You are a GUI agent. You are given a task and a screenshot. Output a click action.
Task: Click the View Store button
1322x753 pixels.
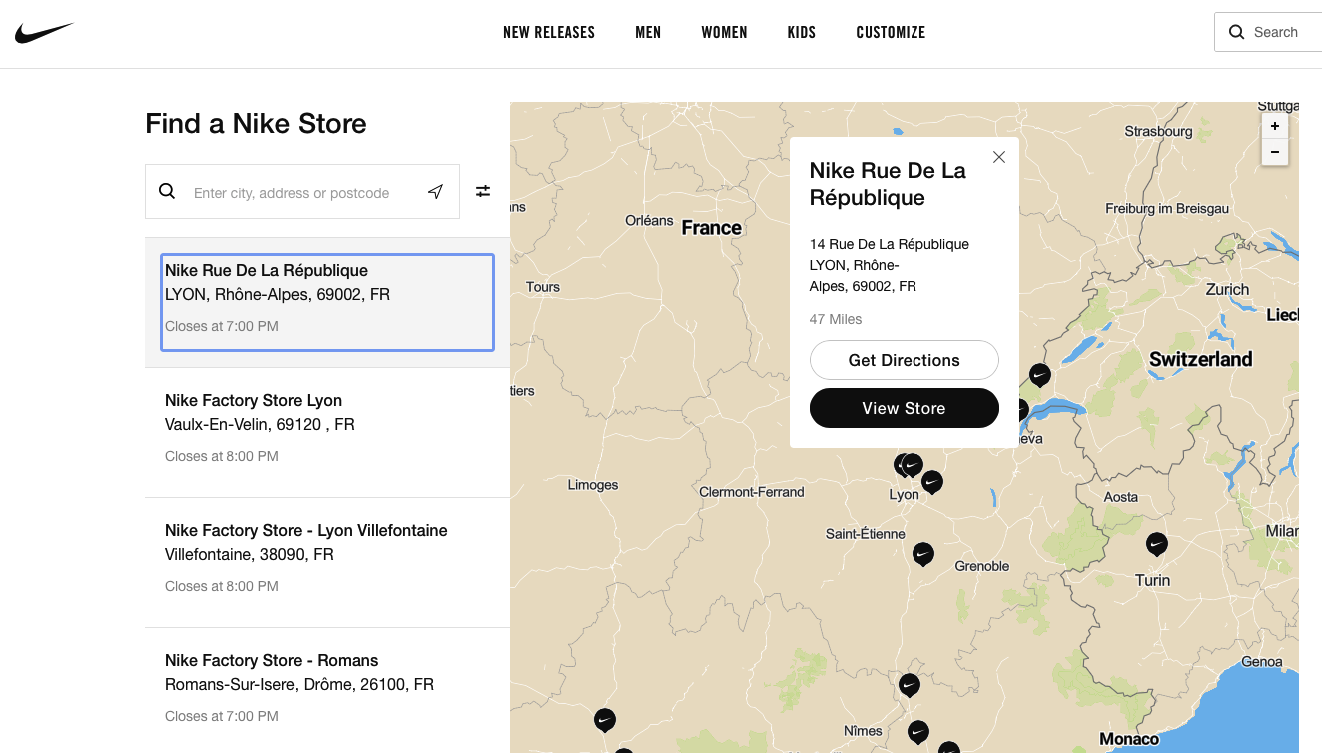pyautogui.click(x=904, y=408)
